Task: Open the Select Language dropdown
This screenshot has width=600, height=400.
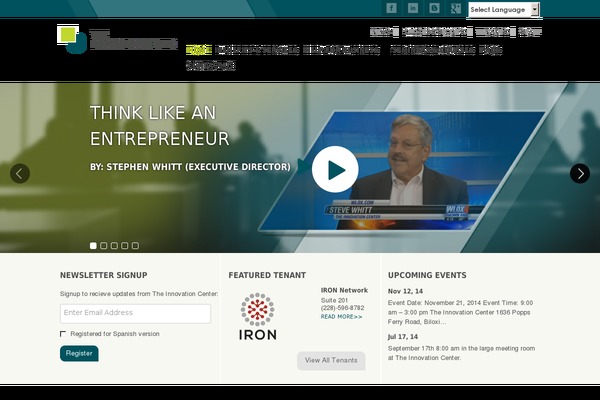Action: click(x=504, y=9)
